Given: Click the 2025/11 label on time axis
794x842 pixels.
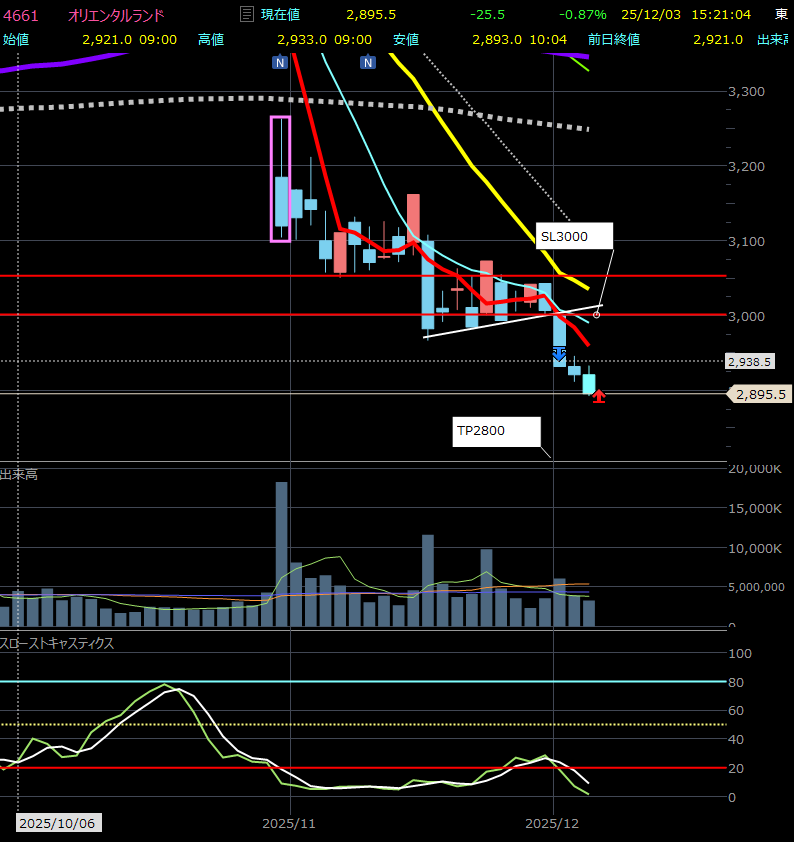Looking at the screenshot, I should point(288,823).
